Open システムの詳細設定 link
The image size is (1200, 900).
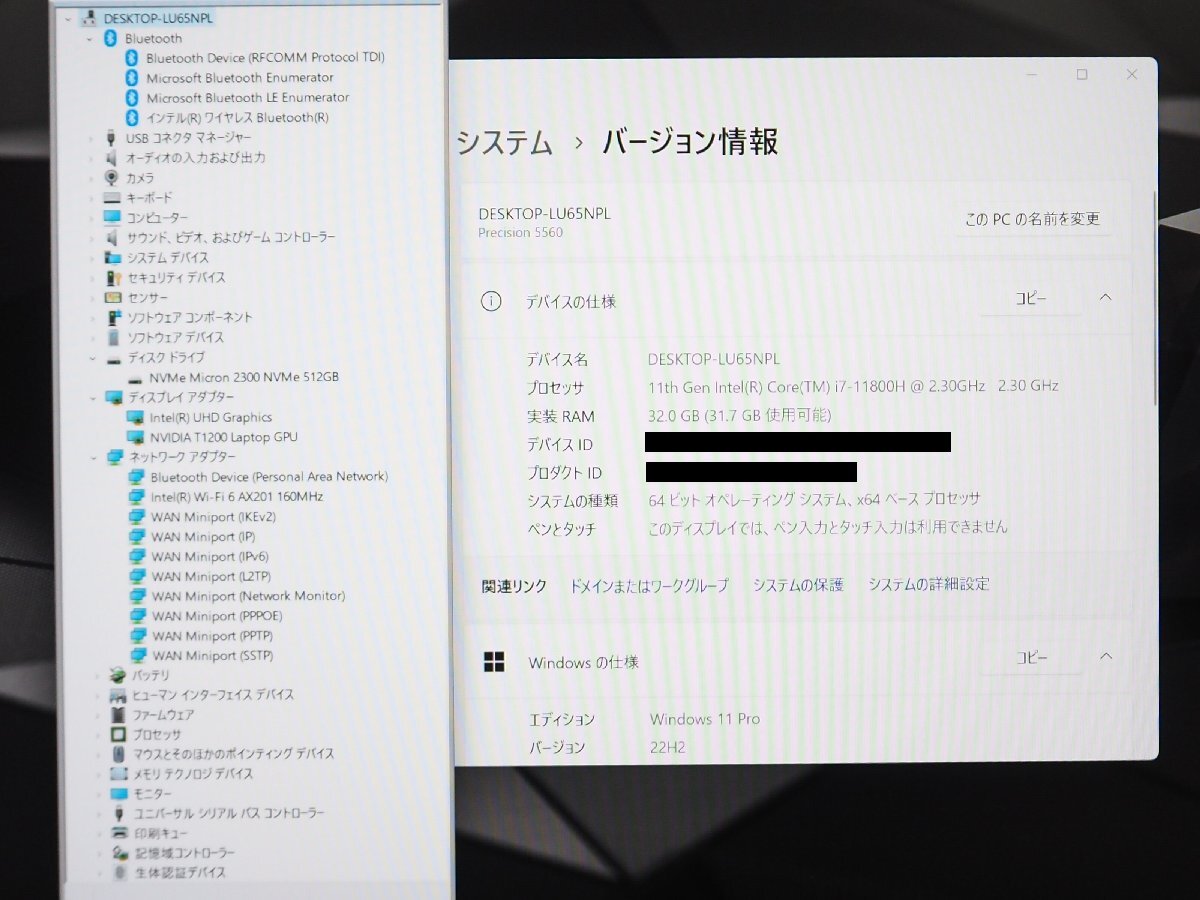929,584
